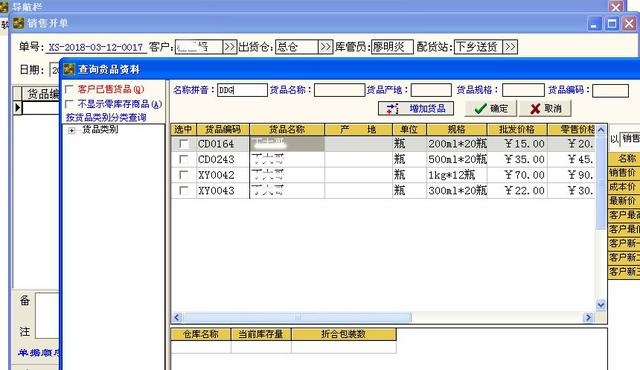Confirm selection with the 确定 button
This screenshot has width=640, height=370.
click(491, 109)
